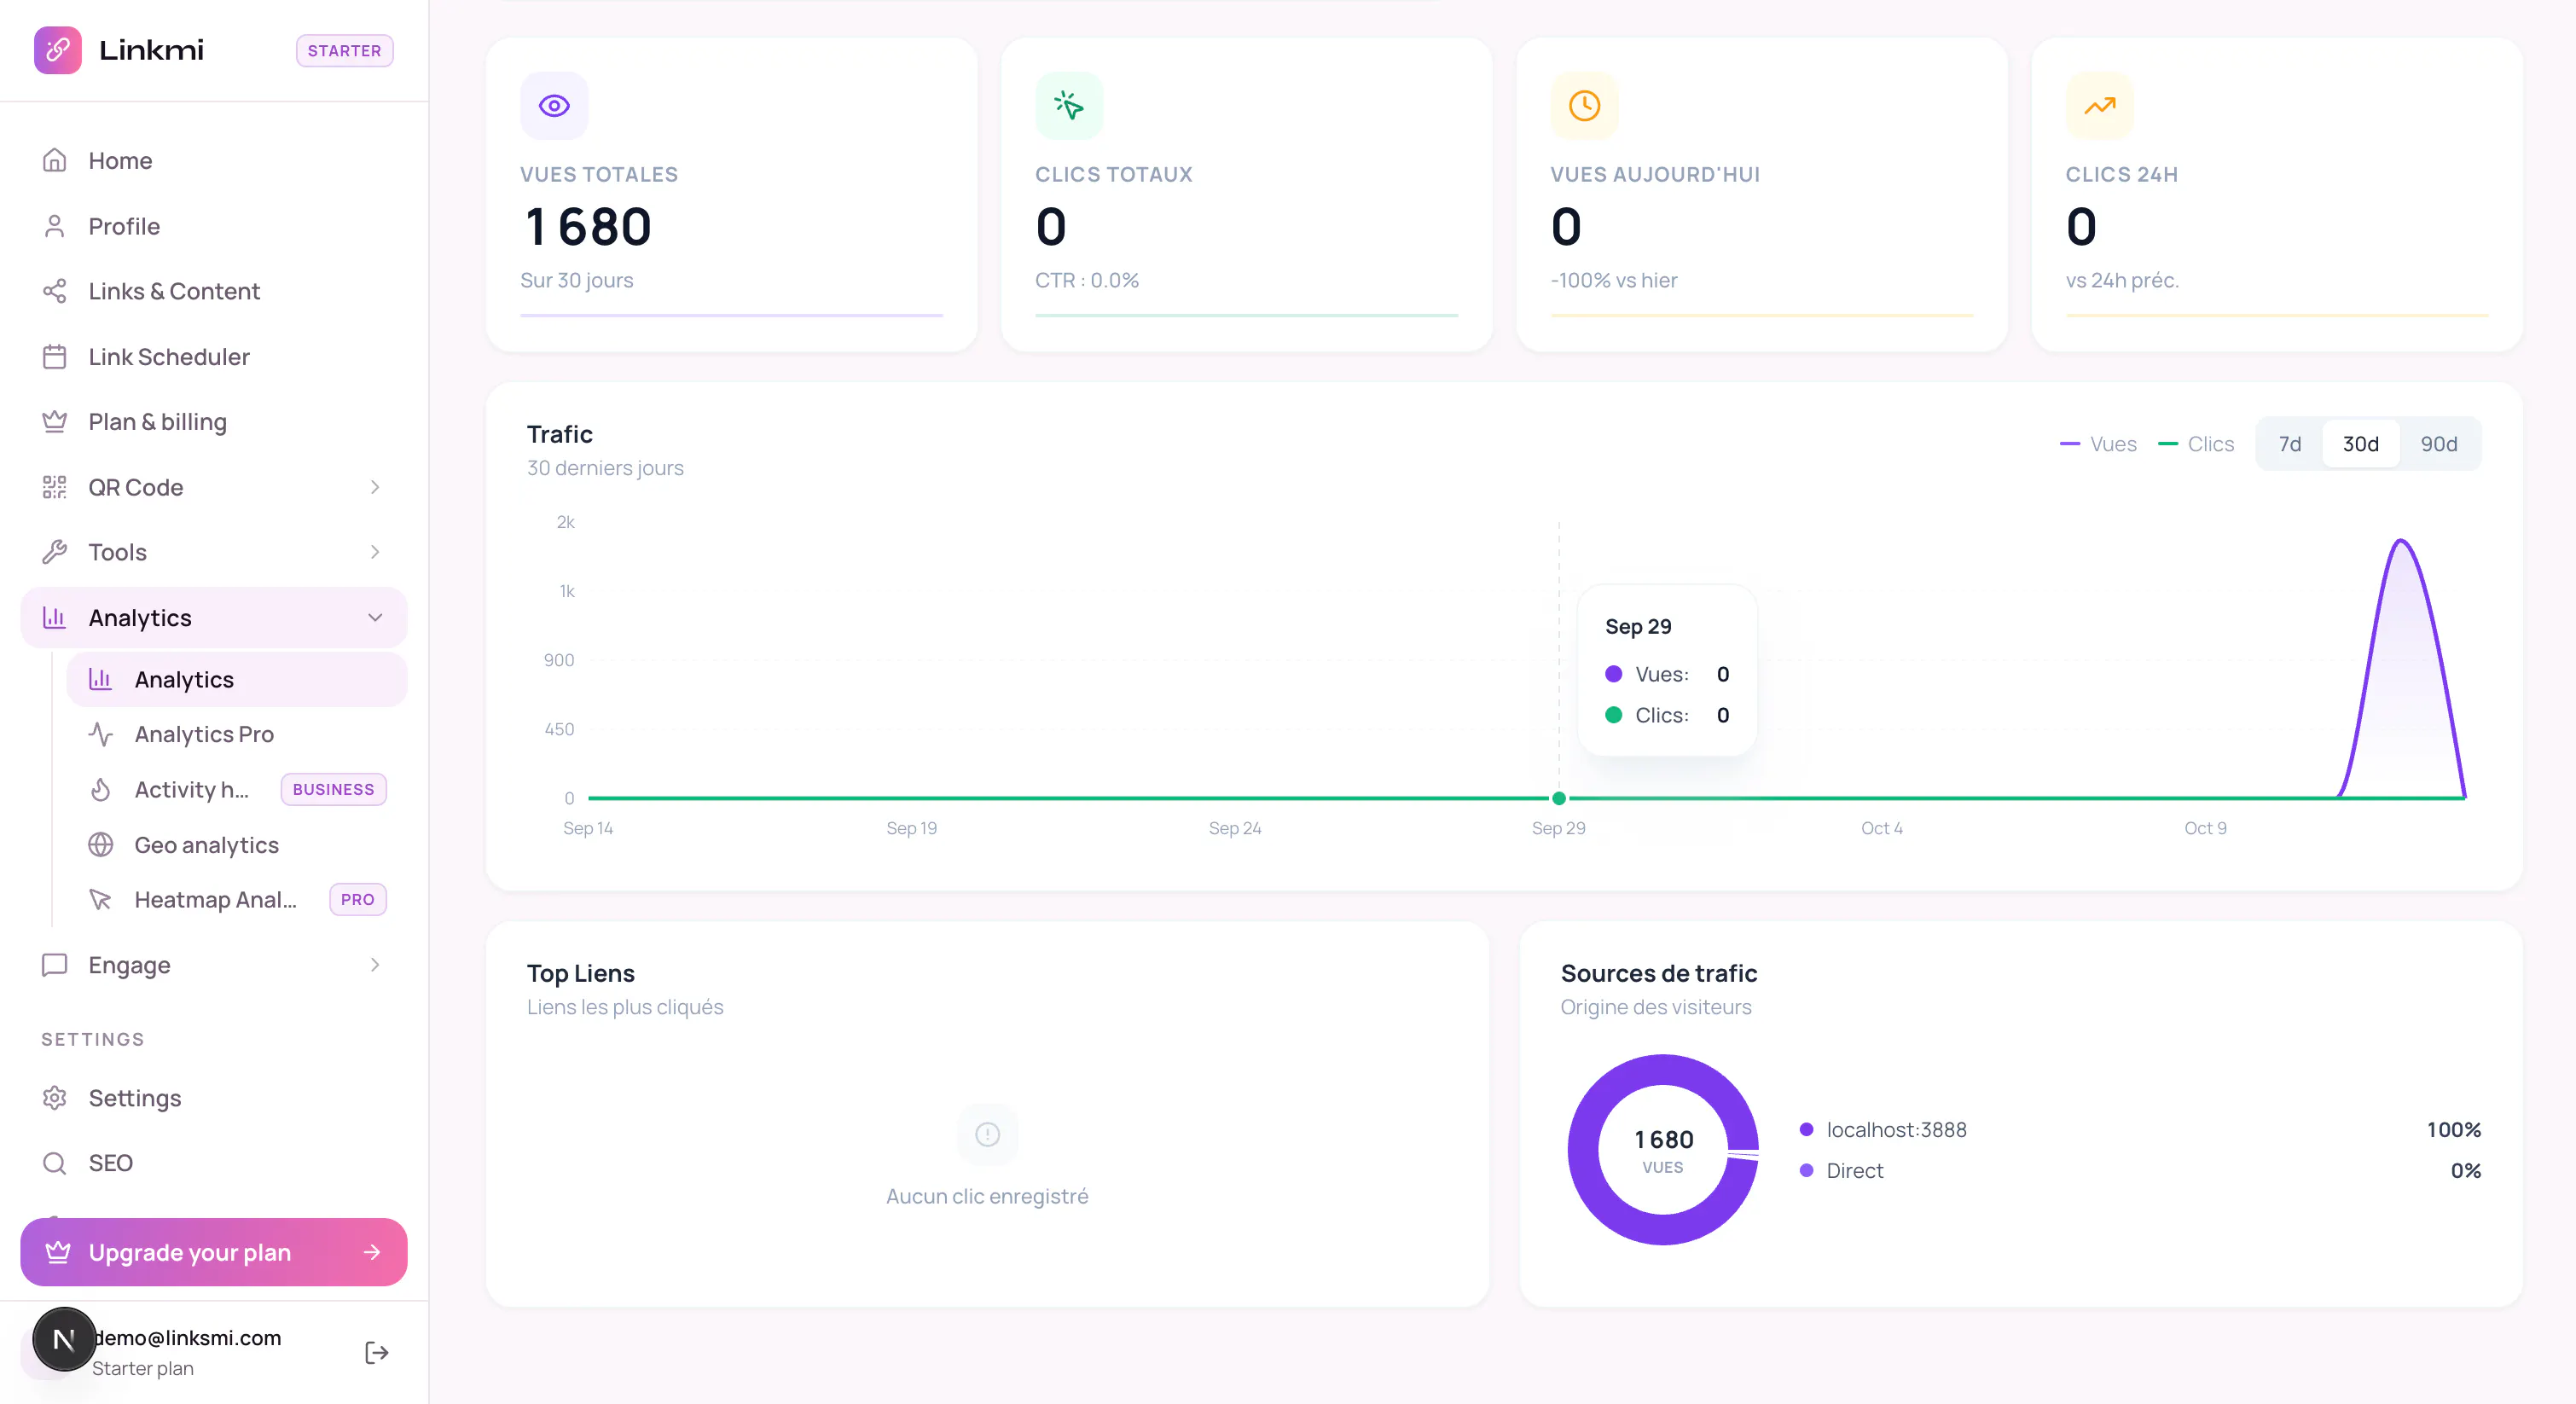
Task: Switch traffic chart to 7d
Action: [x=2290, y=444]
